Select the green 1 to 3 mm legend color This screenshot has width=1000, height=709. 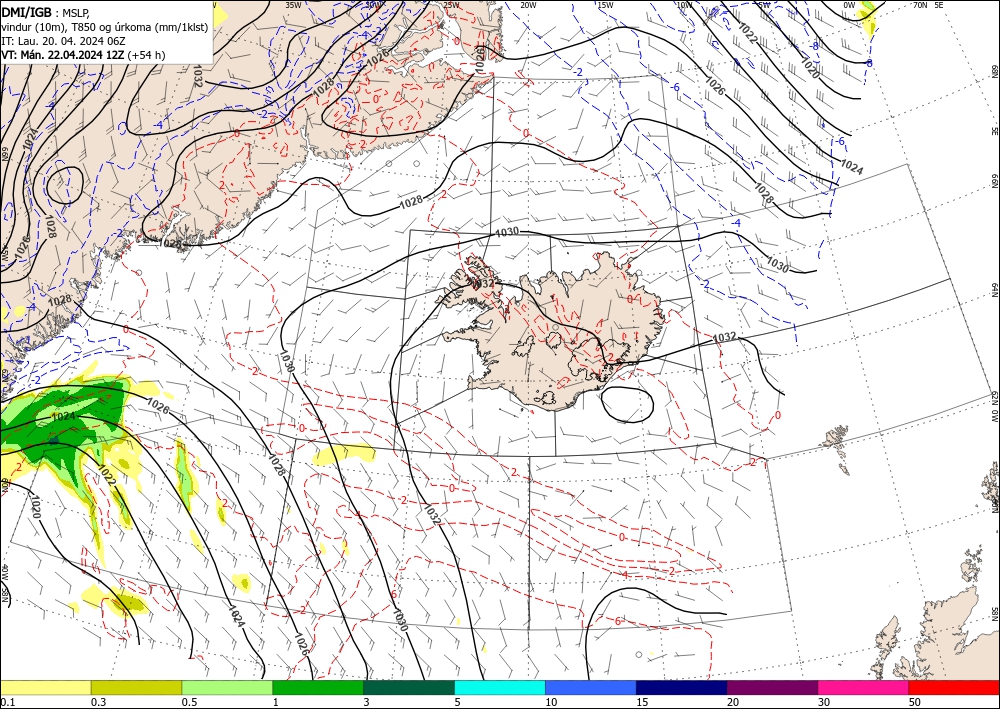(318, 687)
